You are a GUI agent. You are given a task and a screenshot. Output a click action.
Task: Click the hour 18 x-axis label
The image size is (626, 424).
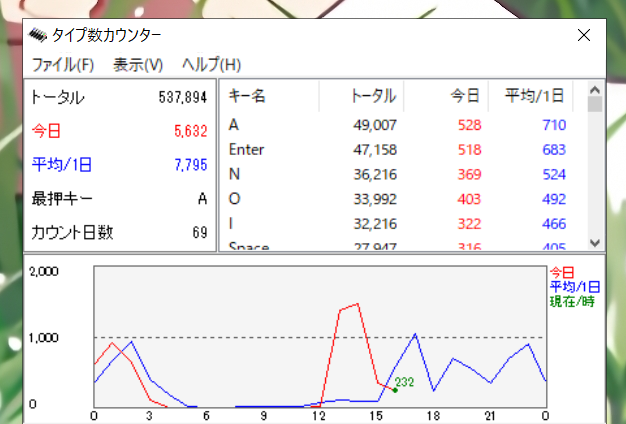[x=433, y=416]
